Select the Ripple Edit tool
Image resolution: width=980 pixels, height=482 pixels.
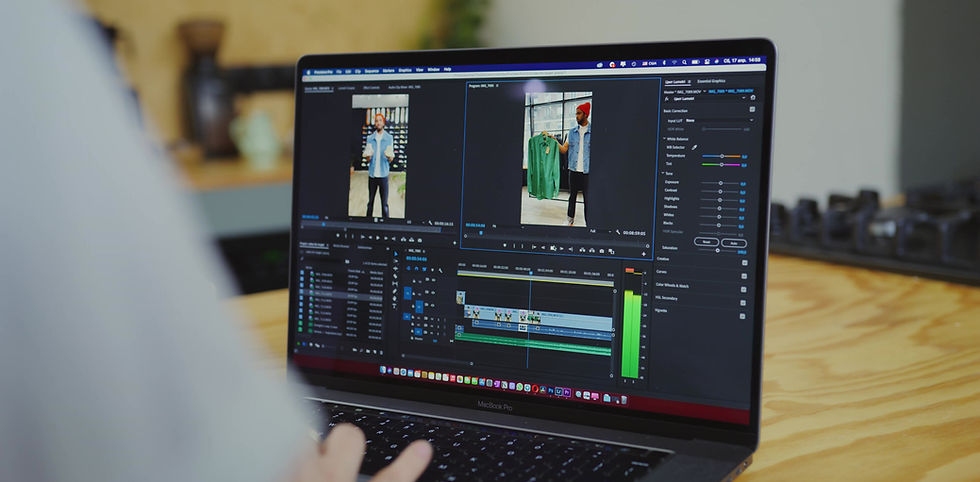pyautogui.click(x=396, y=269)
